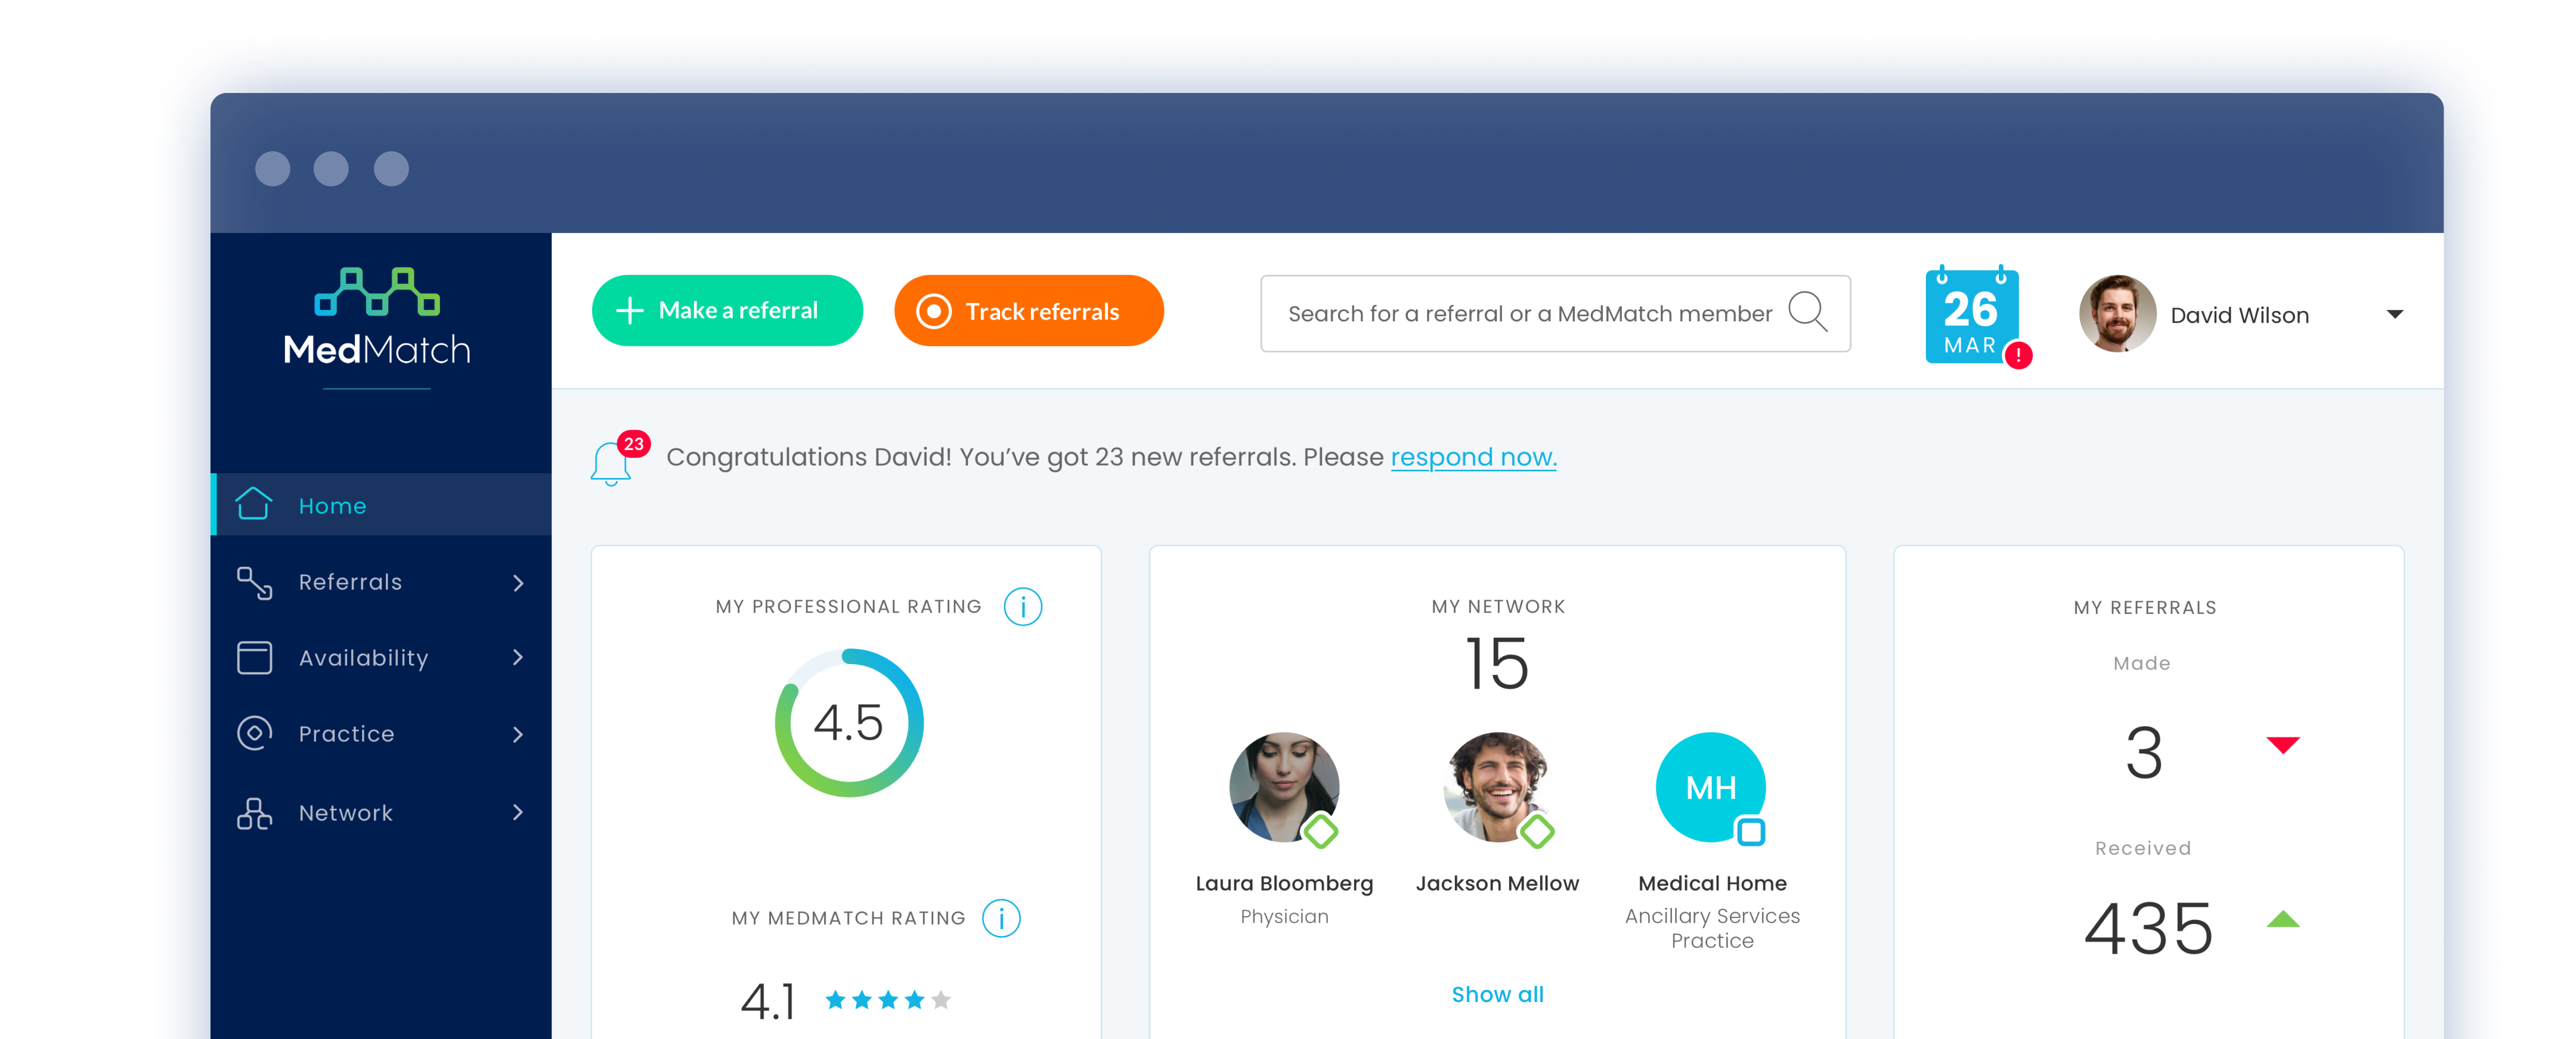Click the info icon next to My MedMatch Rating
Image resolution: width=2576 pixels, height=1039 pixels.
pos(1001,917)
